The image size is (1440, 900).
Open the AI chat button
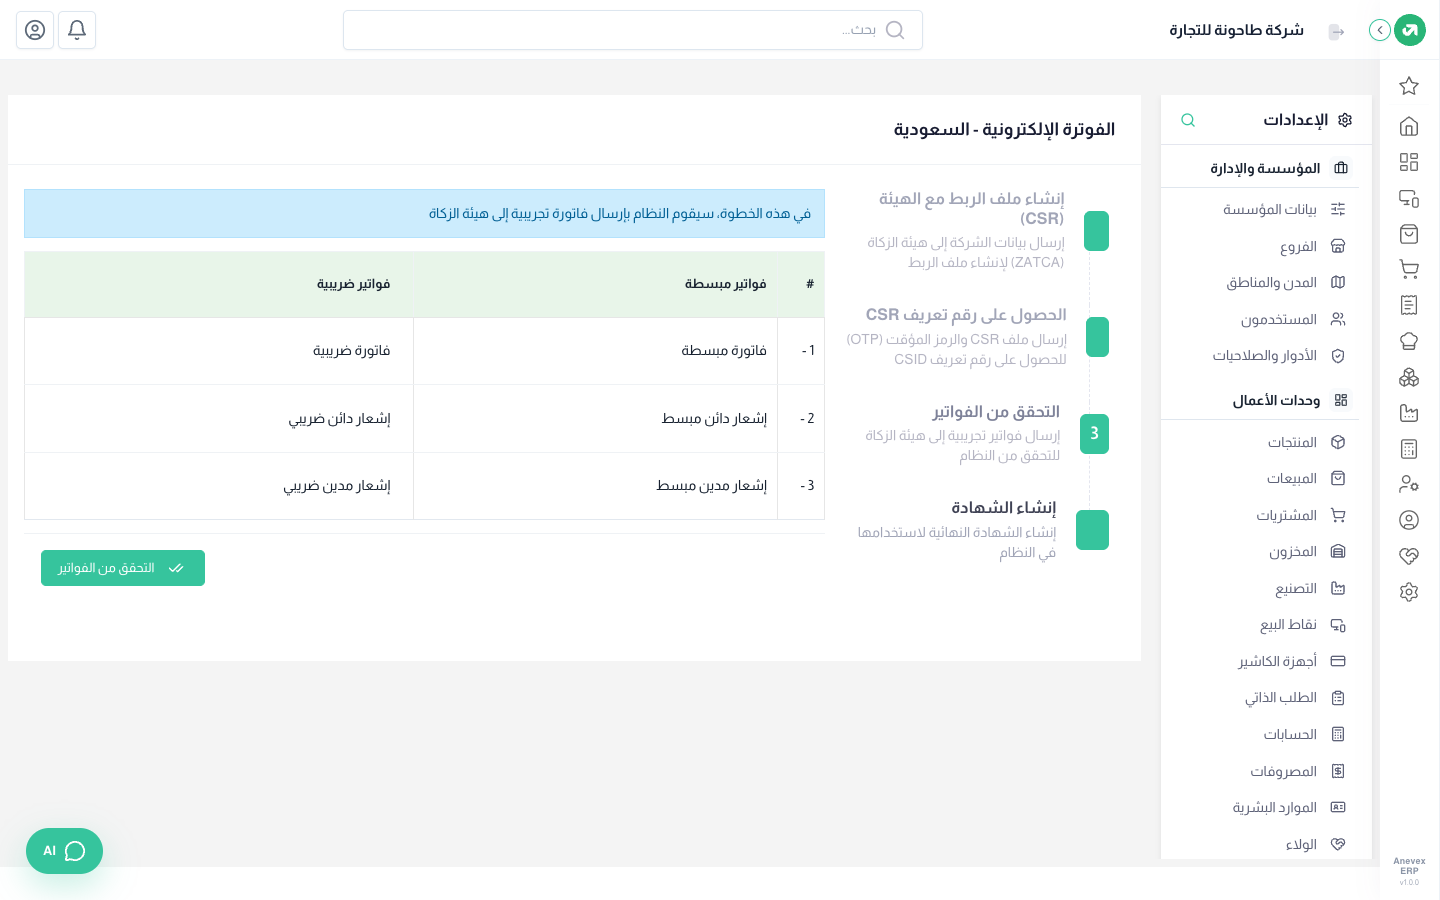point(64,851)
